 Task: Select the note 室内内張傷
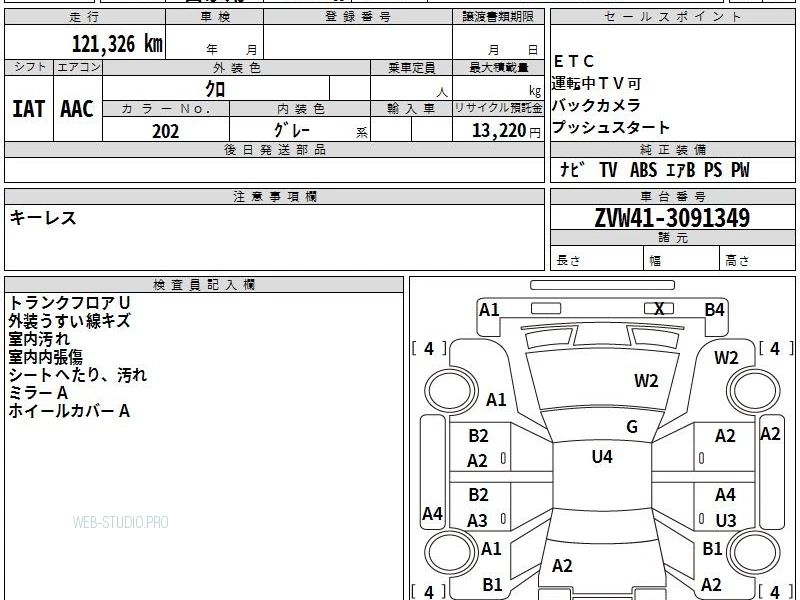(x=45, y=357)
